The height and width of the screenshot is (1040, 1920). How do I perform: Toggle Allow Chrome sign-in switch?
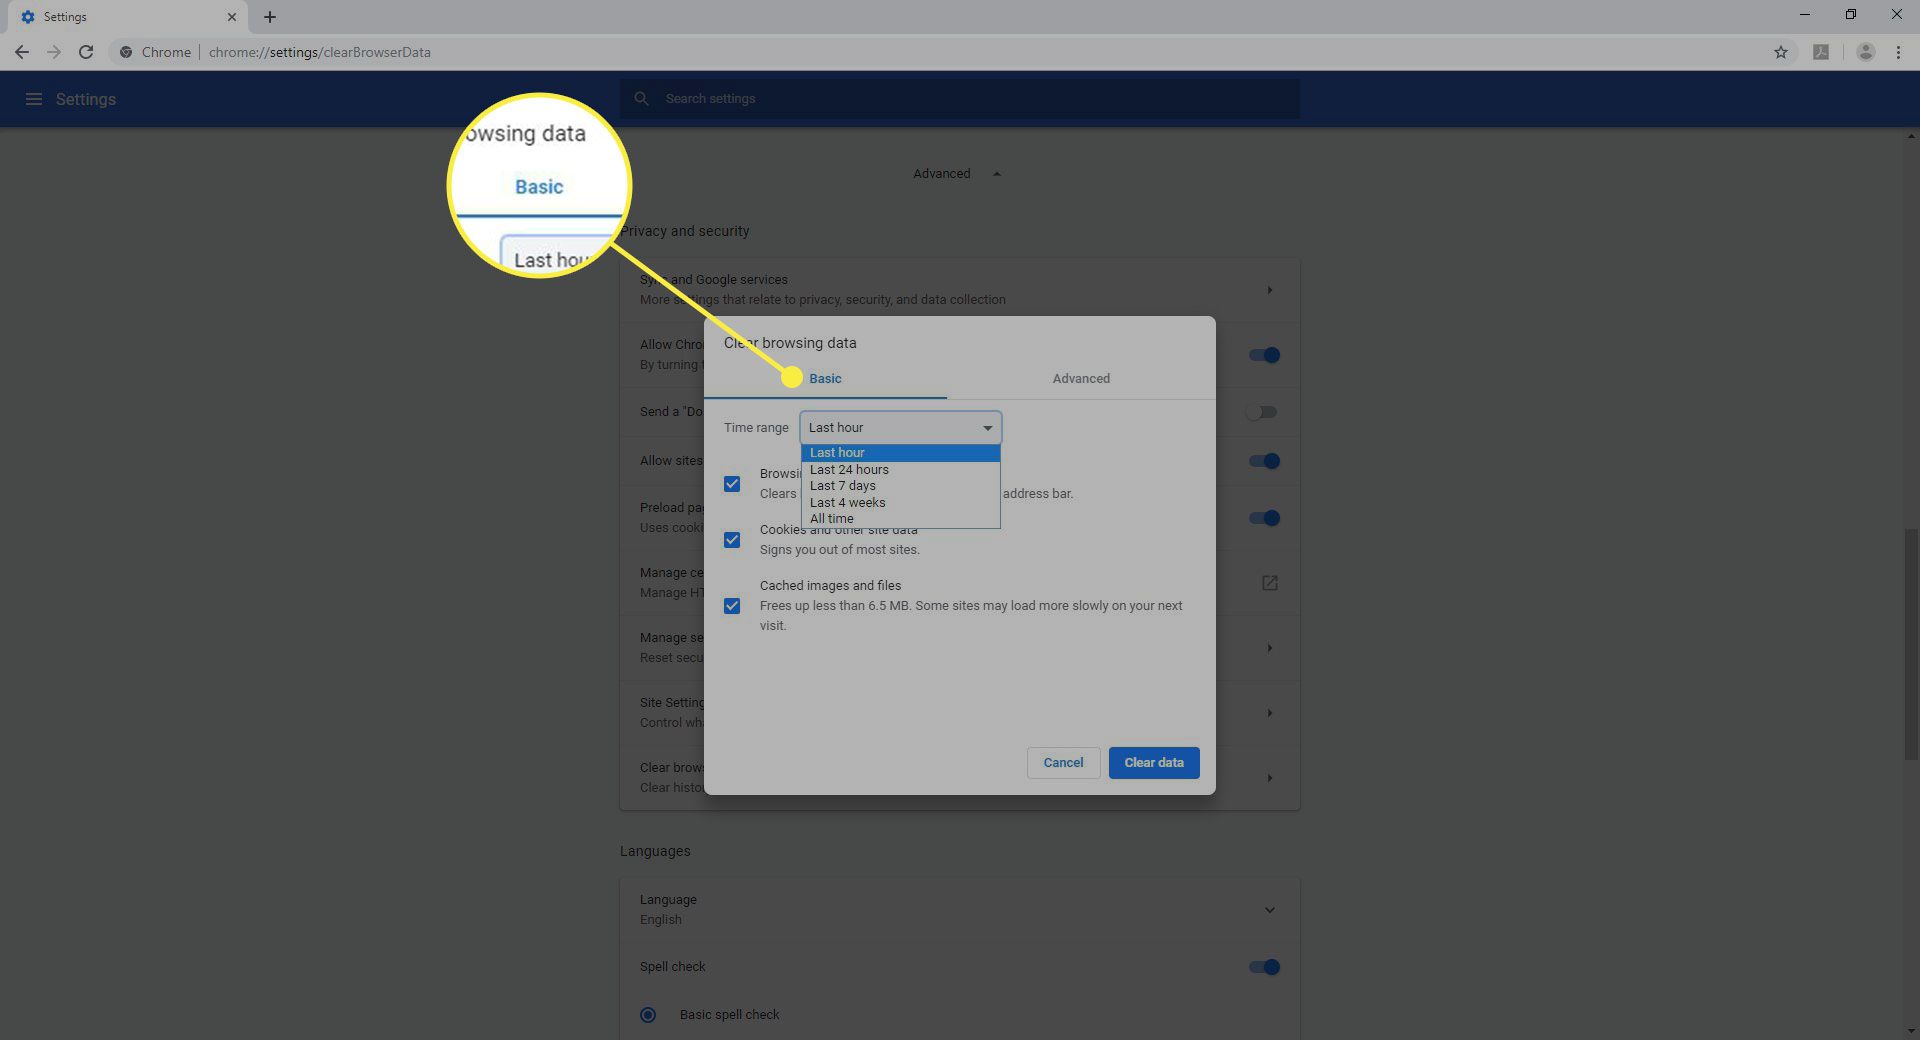[1265, 355]
